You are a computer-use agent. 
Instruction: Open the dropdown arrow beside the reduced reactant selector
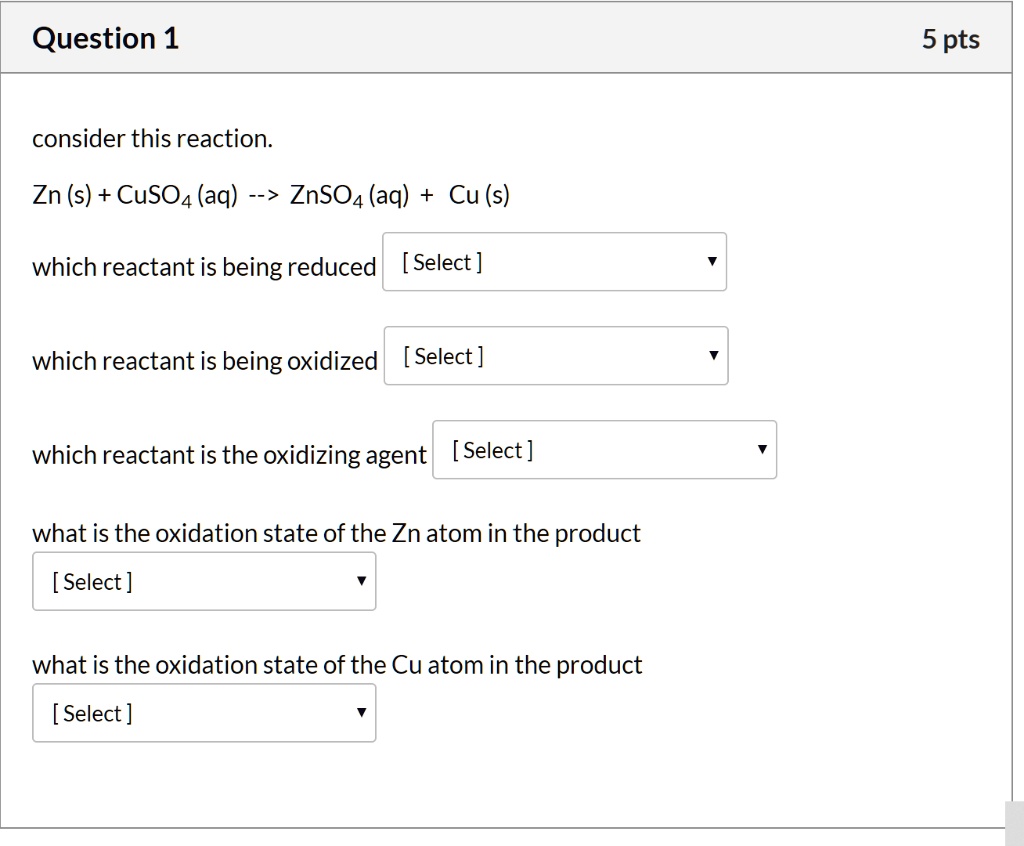tap(712, 261)
